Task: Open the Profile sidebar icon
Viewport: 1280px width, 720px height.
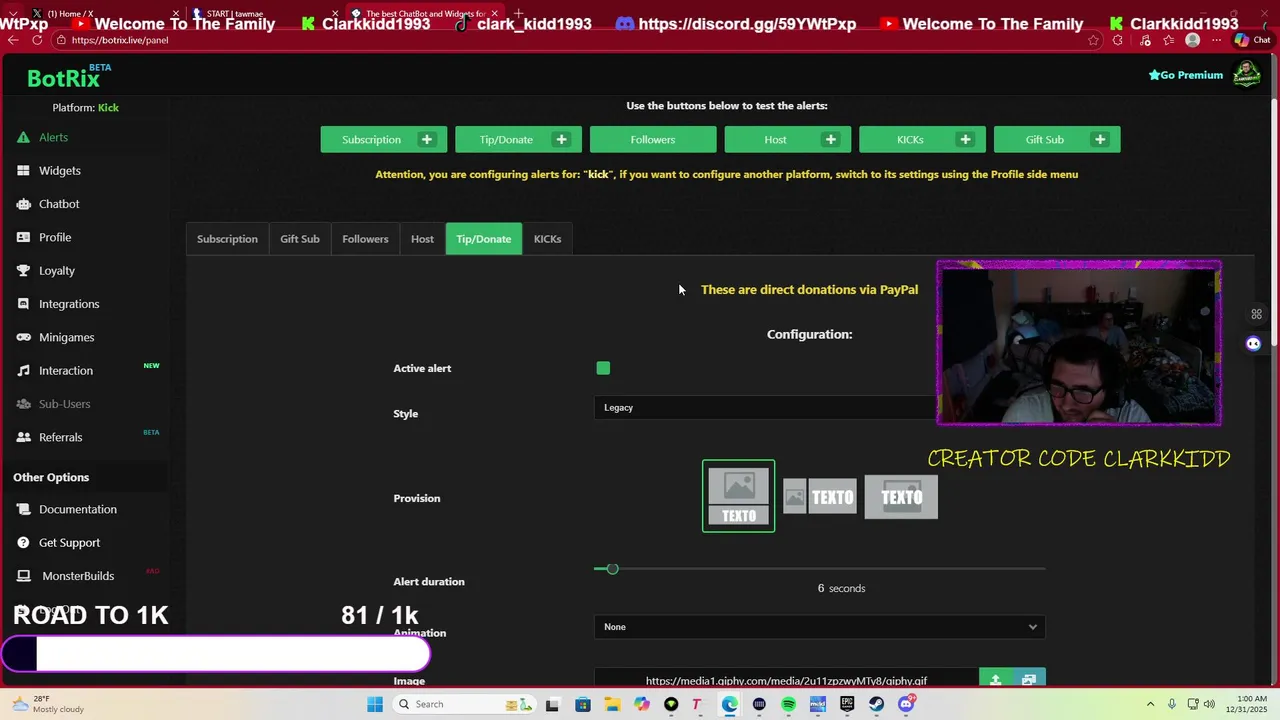Action: pos(23,237)
